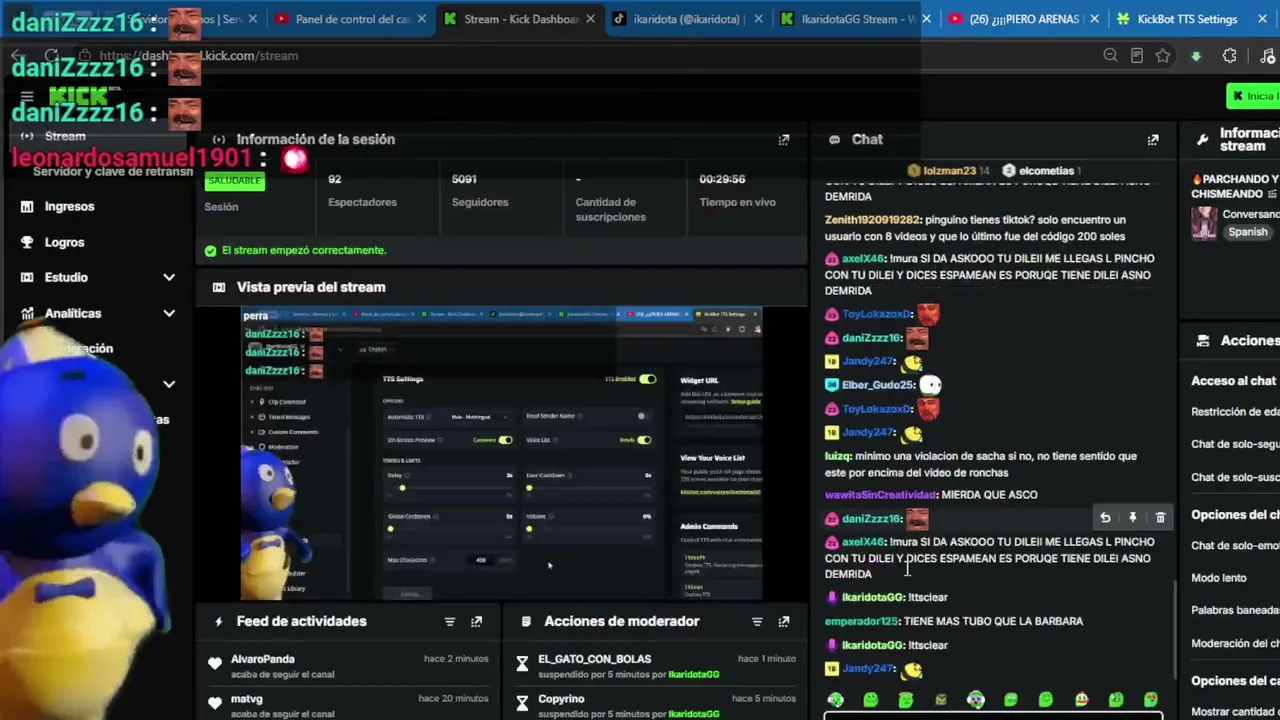Click the Modo lento chat option
1280x720 pixels.
[1219, 578]
